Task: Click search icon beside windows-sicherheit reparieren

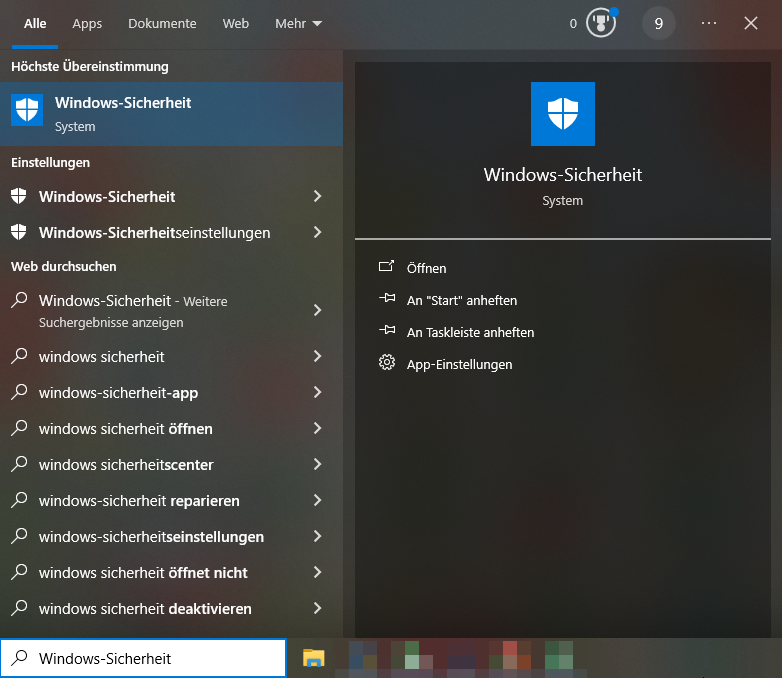Action: pyautogui.click(x=19, y=500)
